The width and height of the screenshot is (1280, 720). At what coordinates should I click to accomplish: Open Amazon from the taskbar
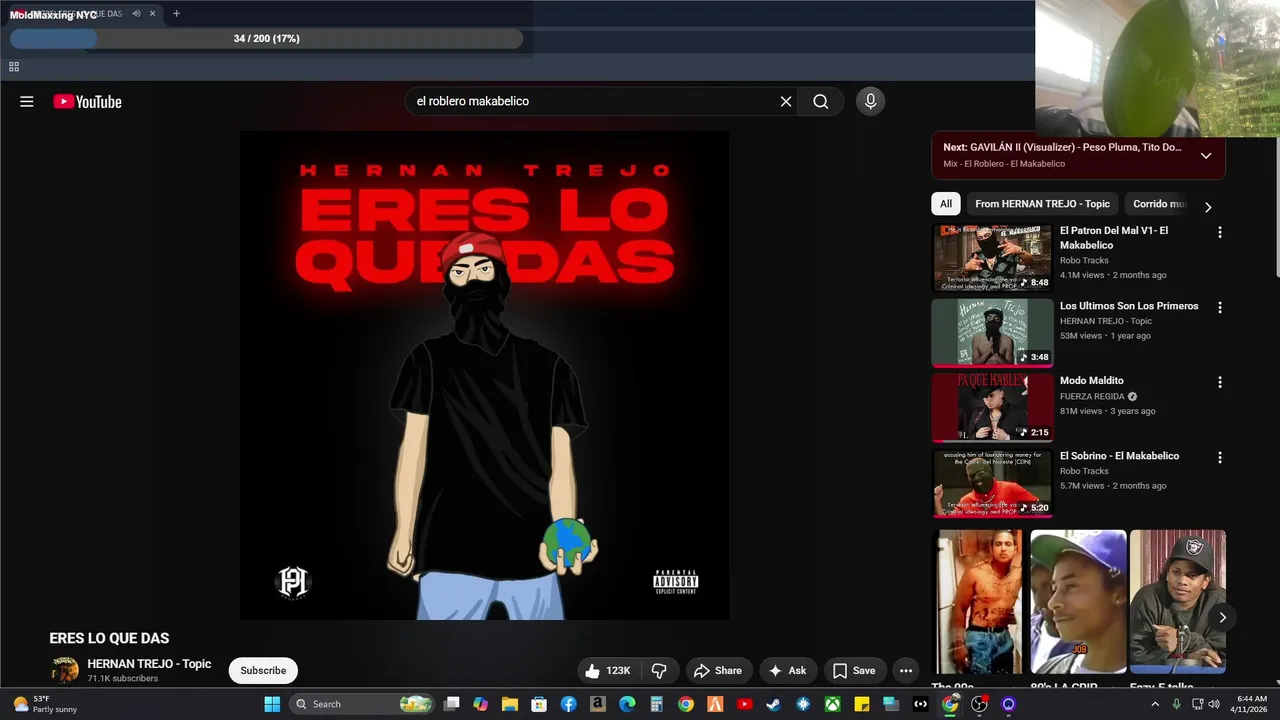point(598,704)
